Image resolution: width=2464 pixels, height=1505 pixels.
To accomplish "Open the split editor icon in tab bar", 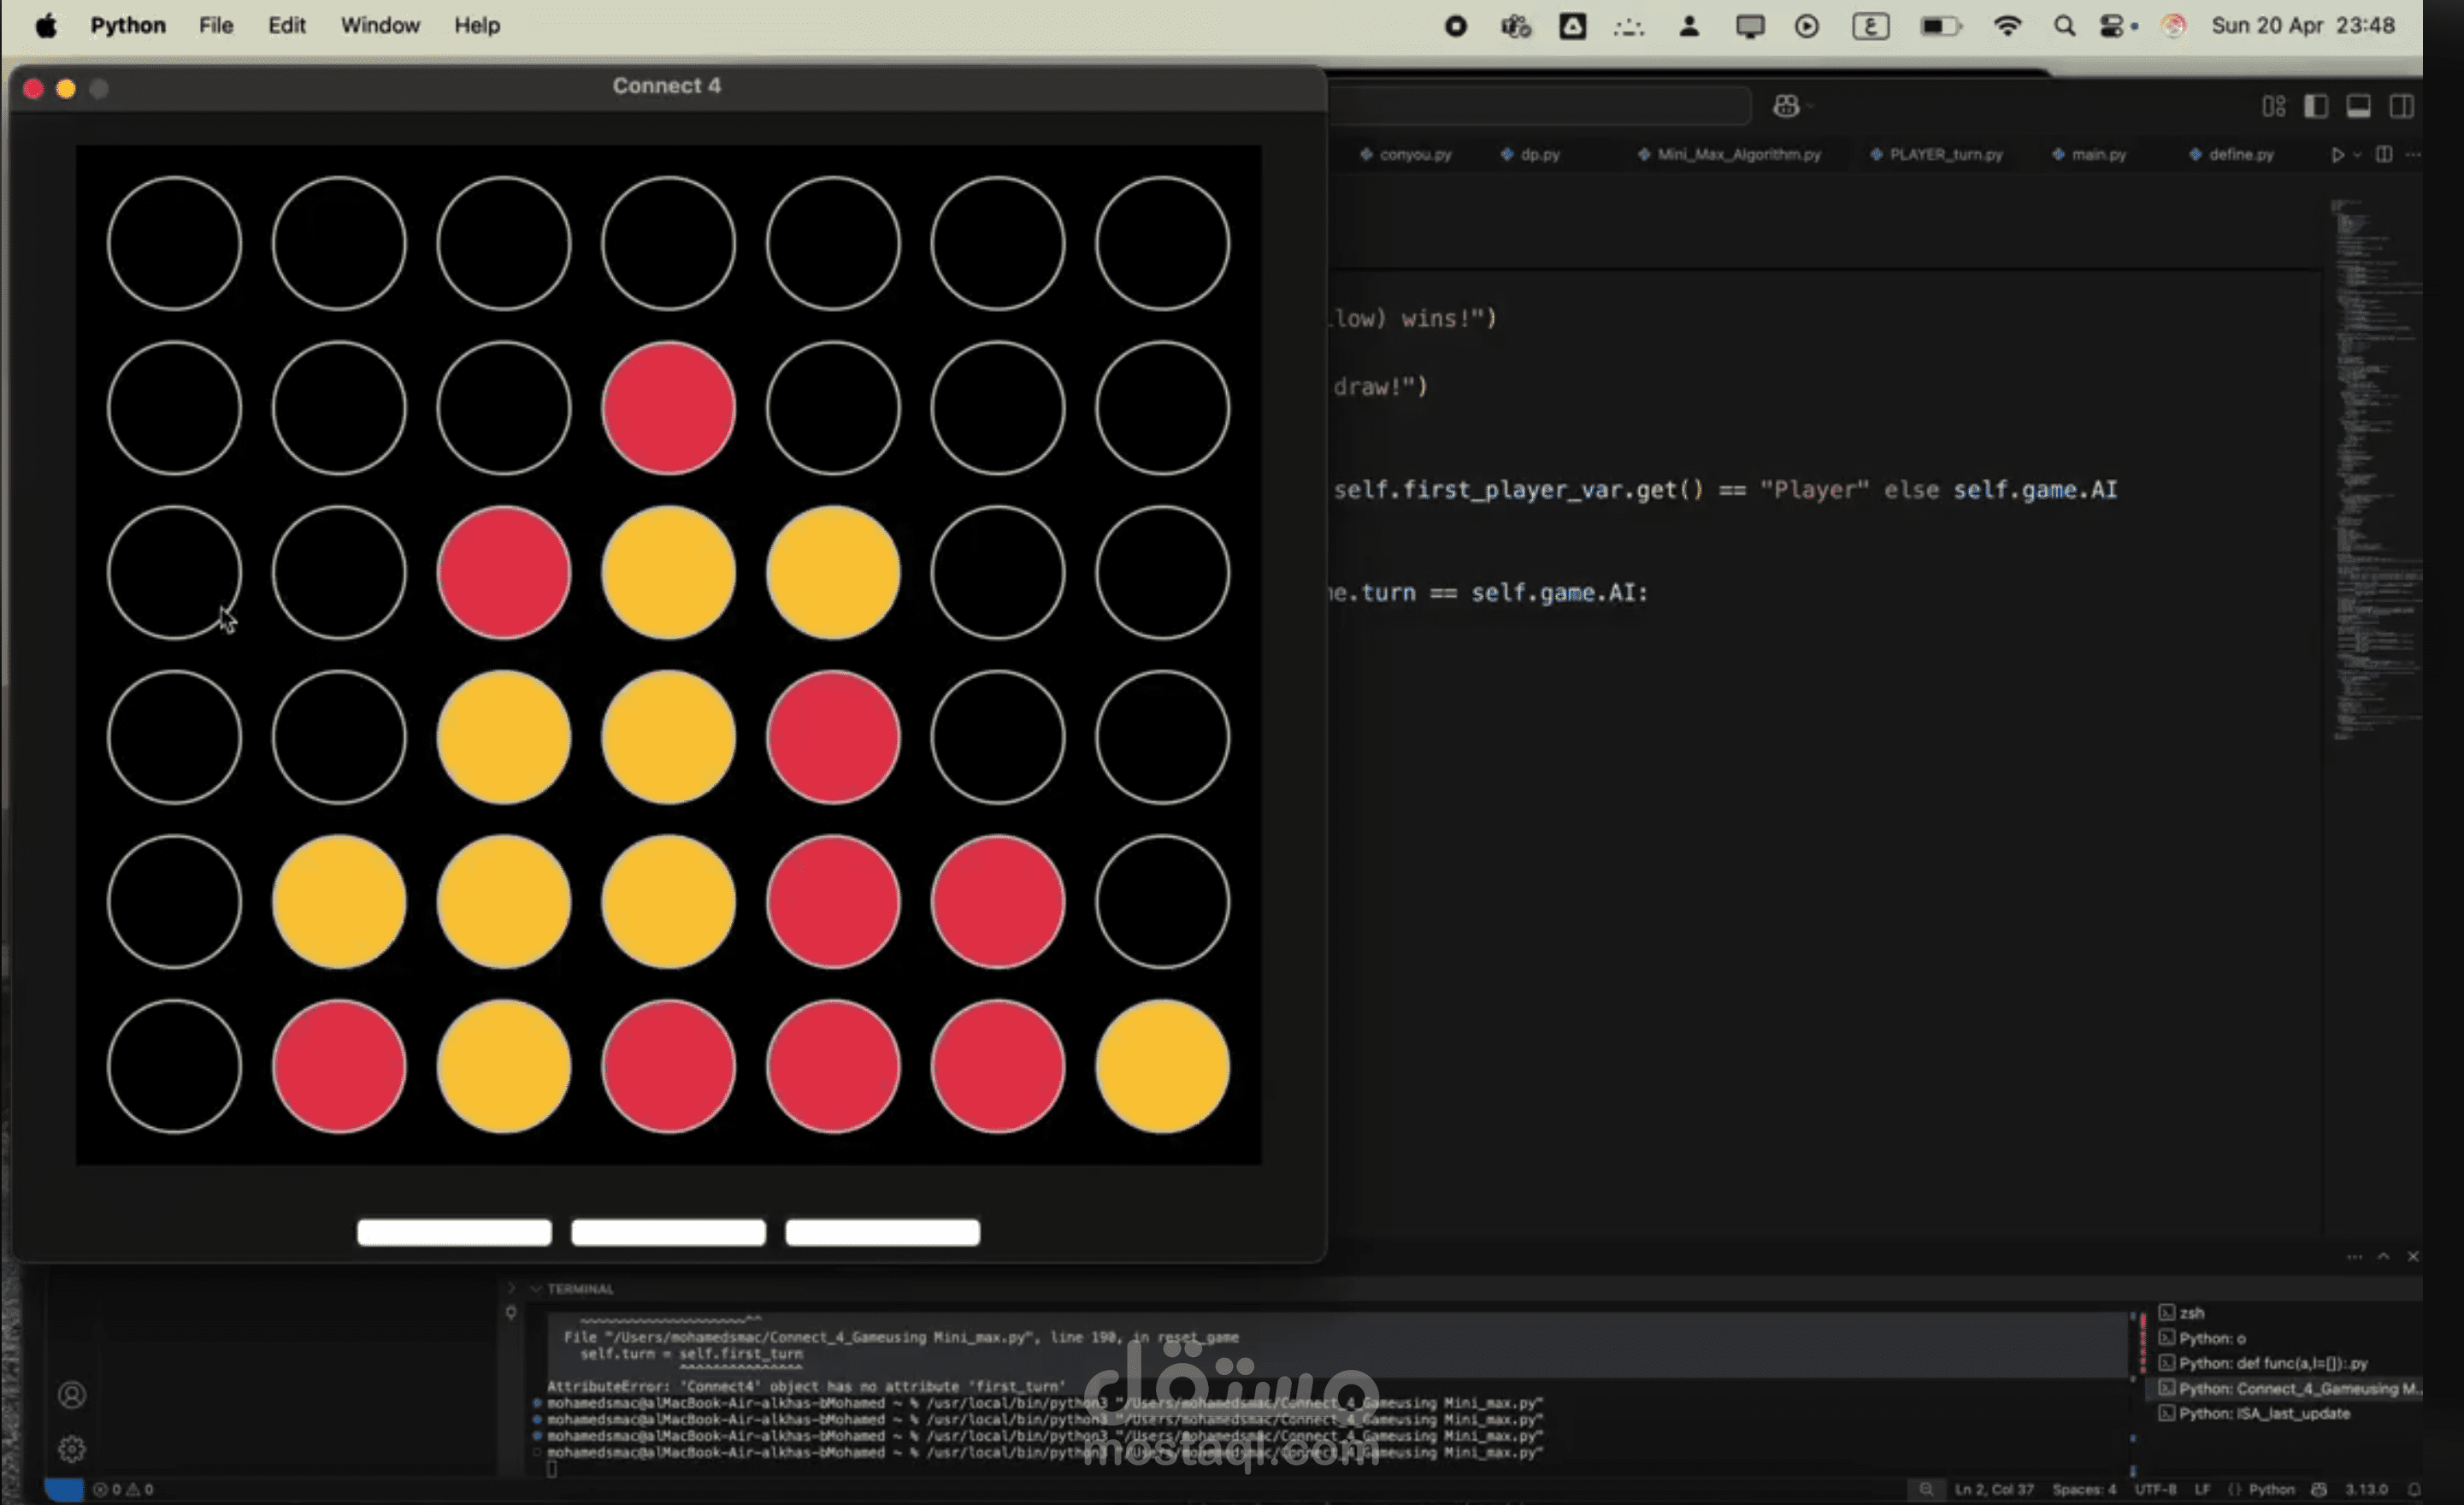I will pos(2385,155).
